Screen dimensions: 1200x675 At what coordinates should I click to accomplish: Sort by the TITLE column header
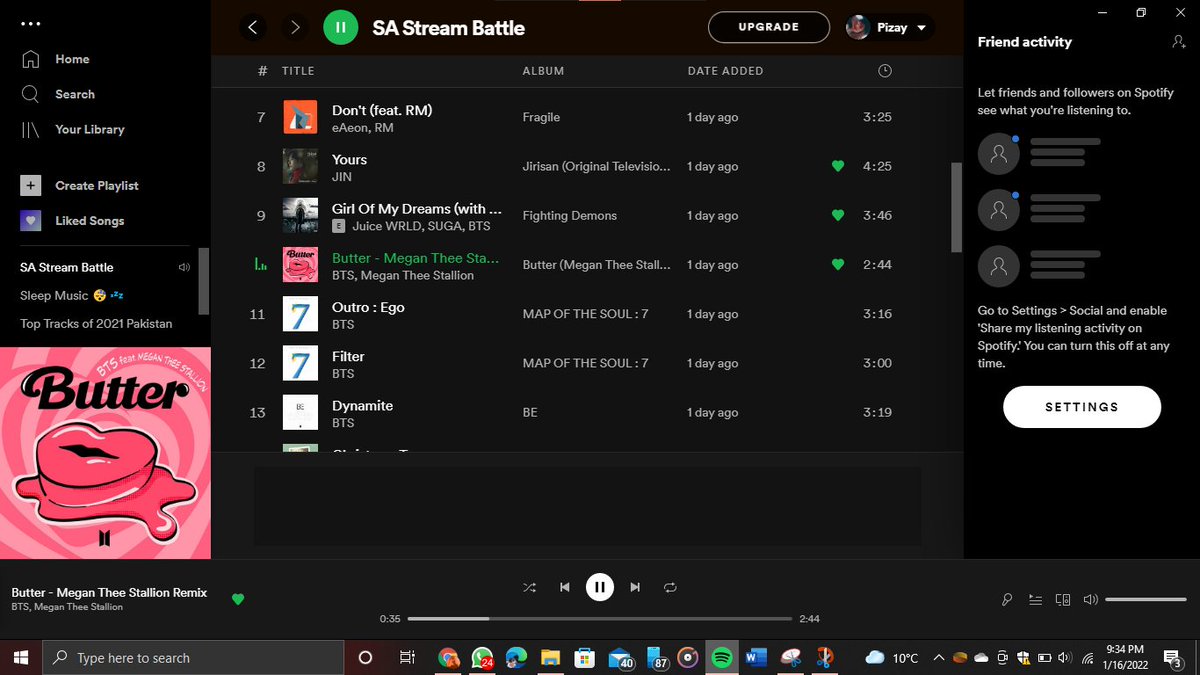(298, 71)
